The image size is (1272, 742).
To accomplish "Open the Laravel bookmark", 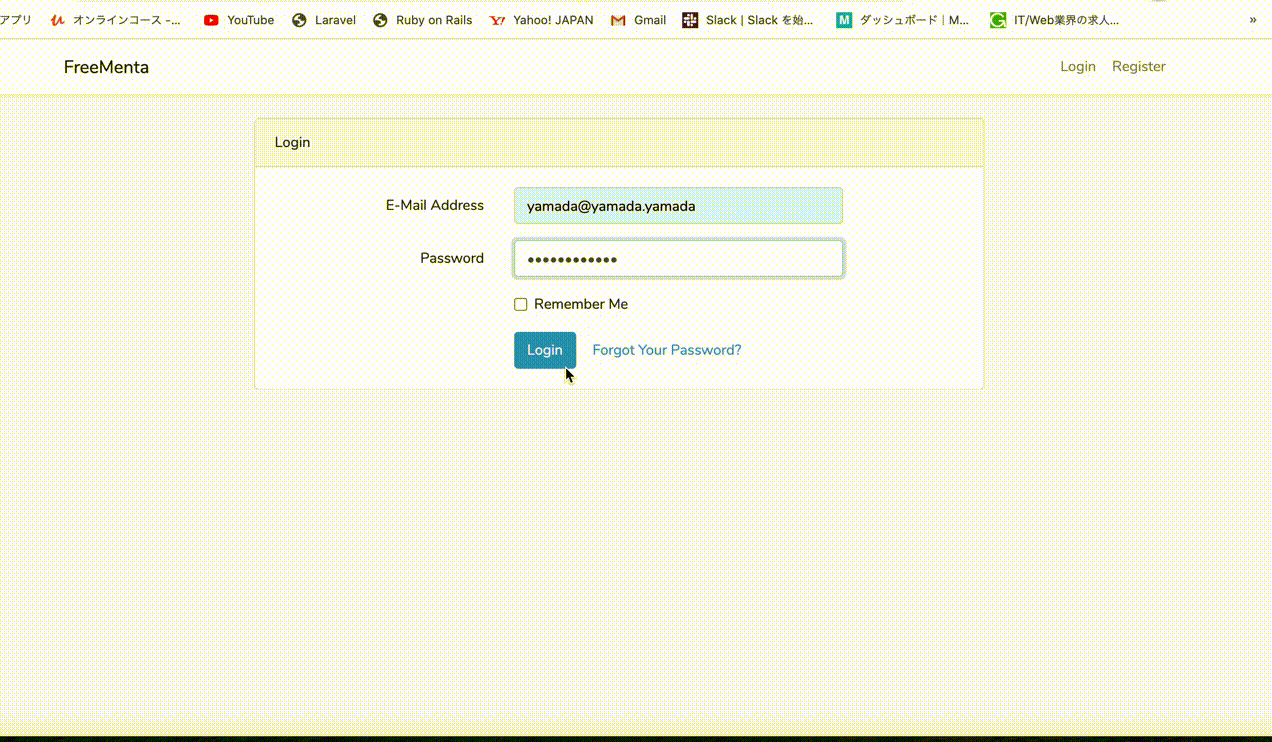I will click(x=323, y=19).
